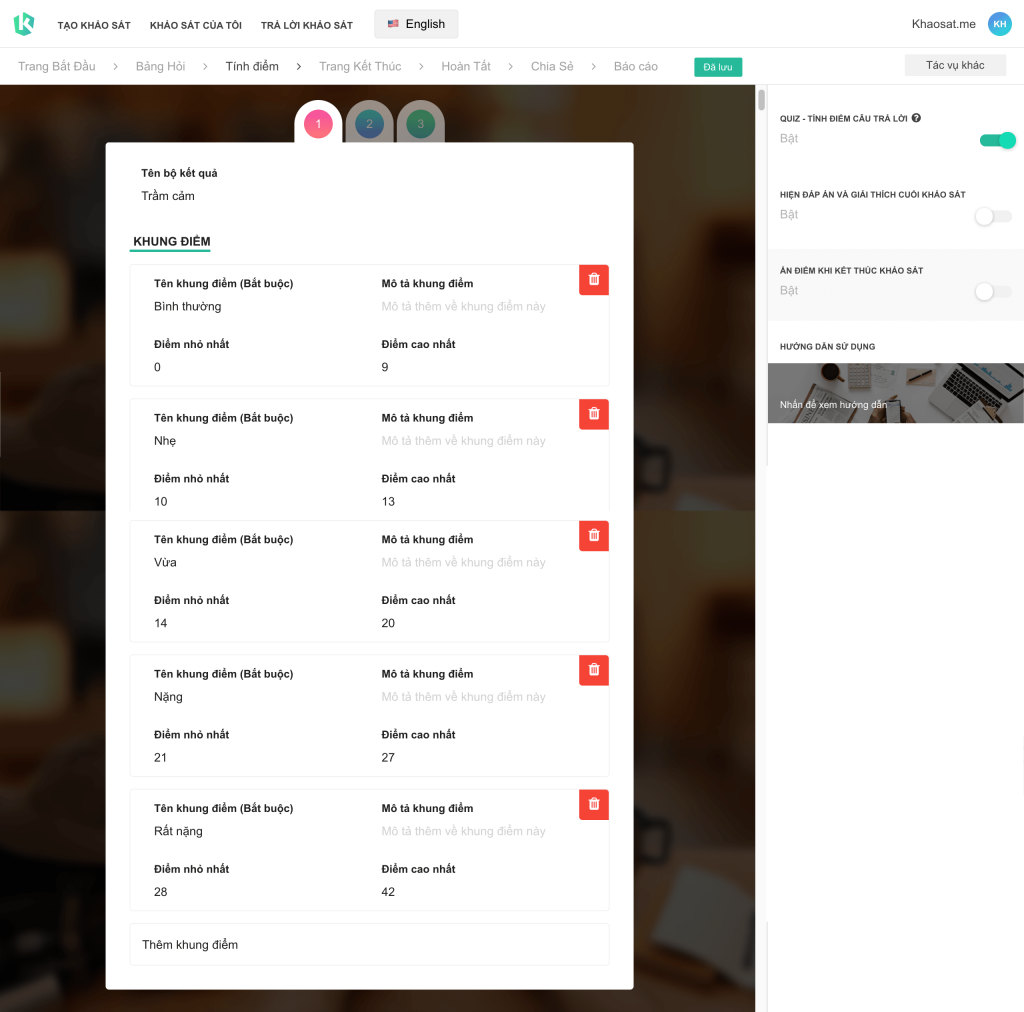Click the help icon beside Quiz title
This screenshot has width=1024, height=1012.
(916, 118)
